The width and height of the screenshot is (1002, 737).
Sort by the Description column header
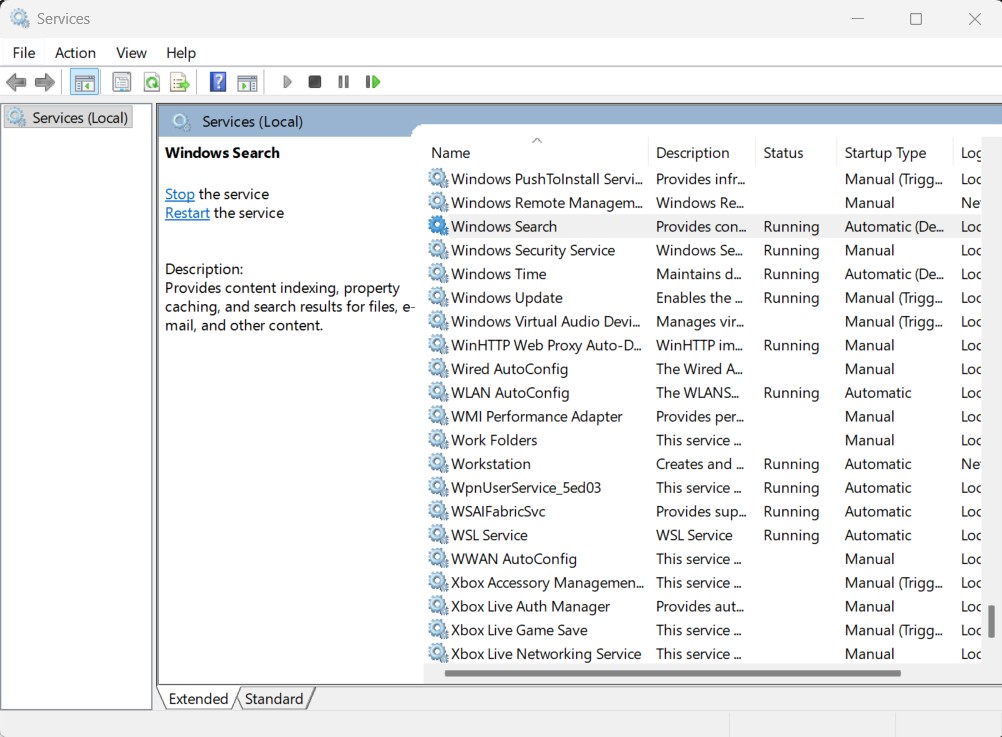click(702, 153)
